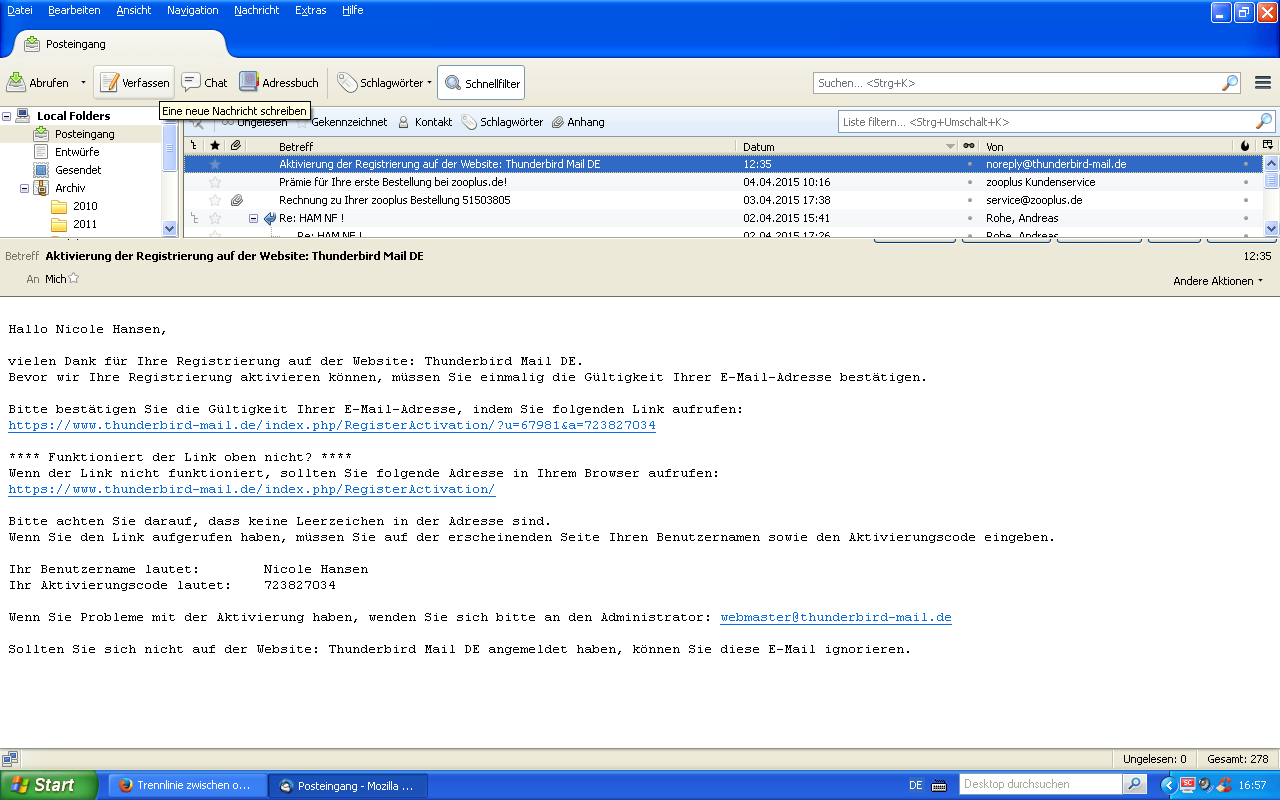The width and height of the screenshot is (1280, 800).
Task: Open the hamburger application menu
Action: coord(1263,83)
